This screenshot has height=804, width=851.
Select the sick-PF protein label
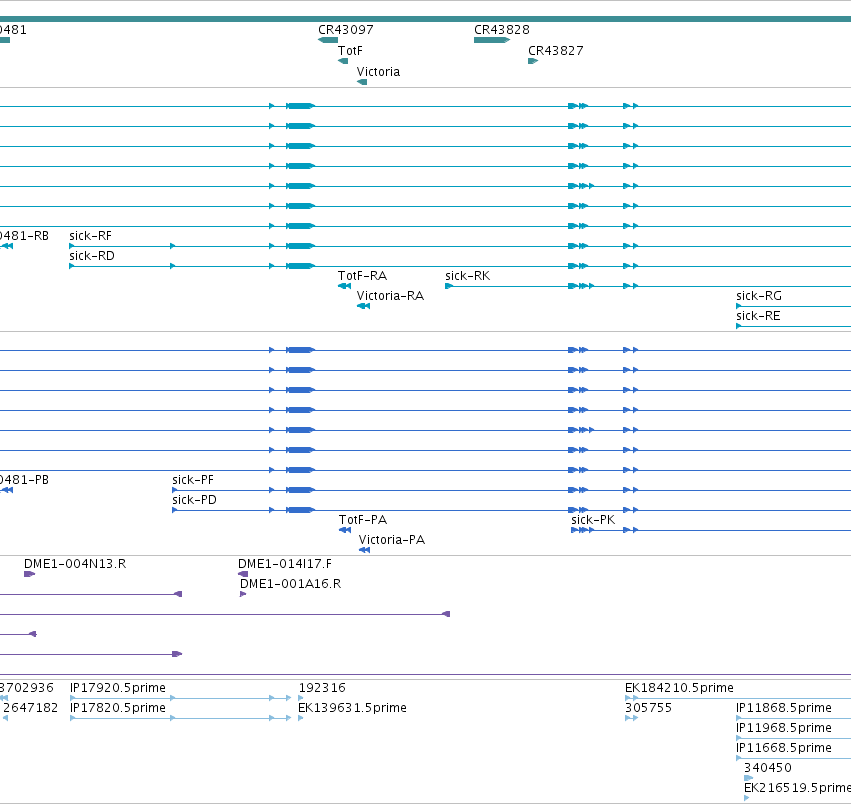tap(193, 480)
